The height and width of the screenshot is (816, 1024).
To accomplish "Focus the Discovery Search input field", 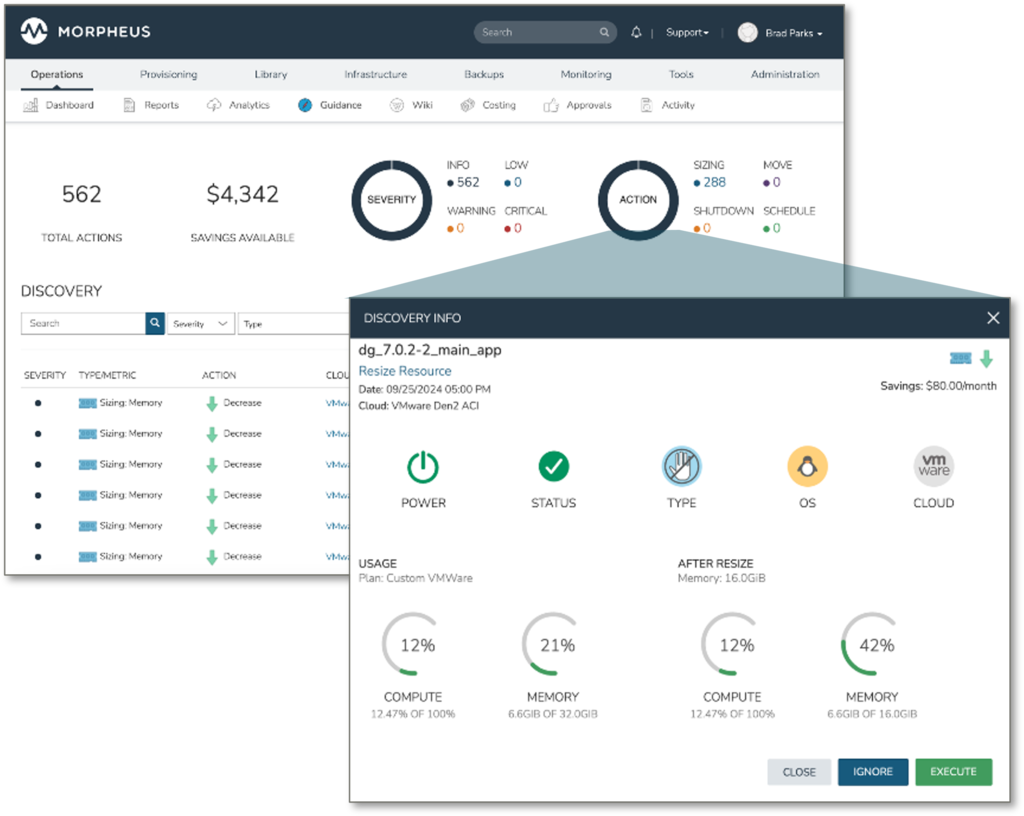I will (x=84, y=323).
